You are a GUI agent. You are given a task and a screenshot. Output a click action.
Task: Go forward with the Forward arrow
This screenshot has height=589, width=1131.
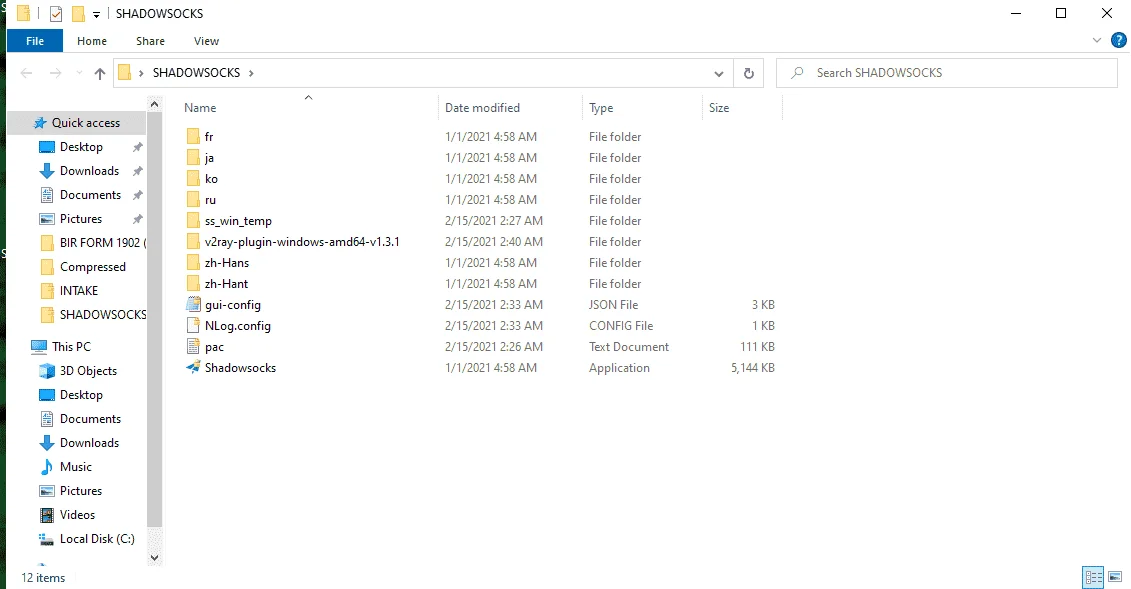(56, 73)
